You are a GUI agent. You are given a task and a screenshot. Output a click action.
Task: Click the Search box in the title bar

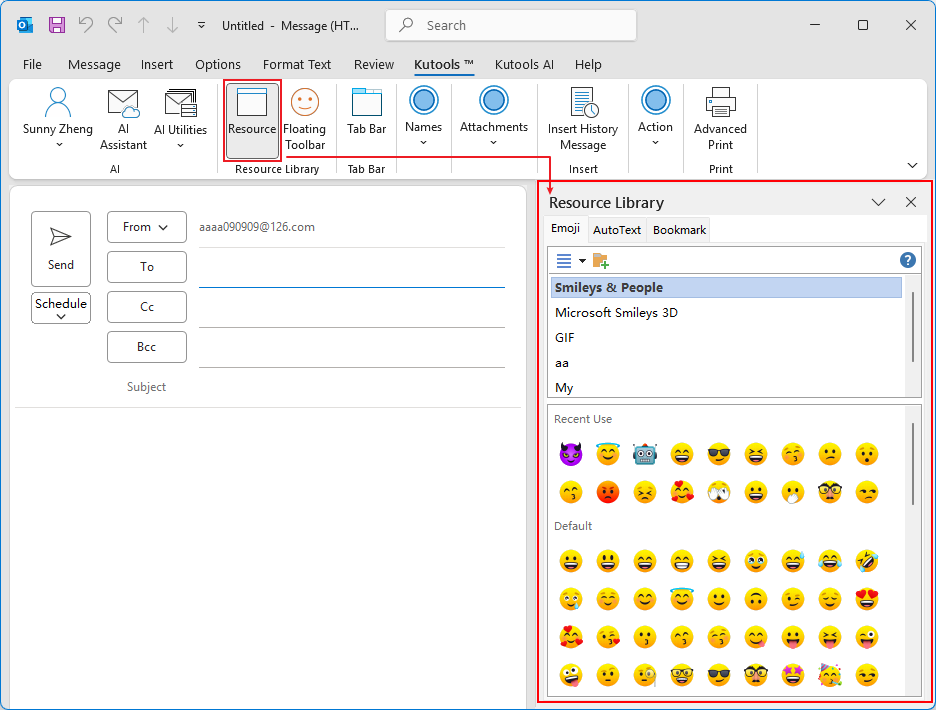511,25
